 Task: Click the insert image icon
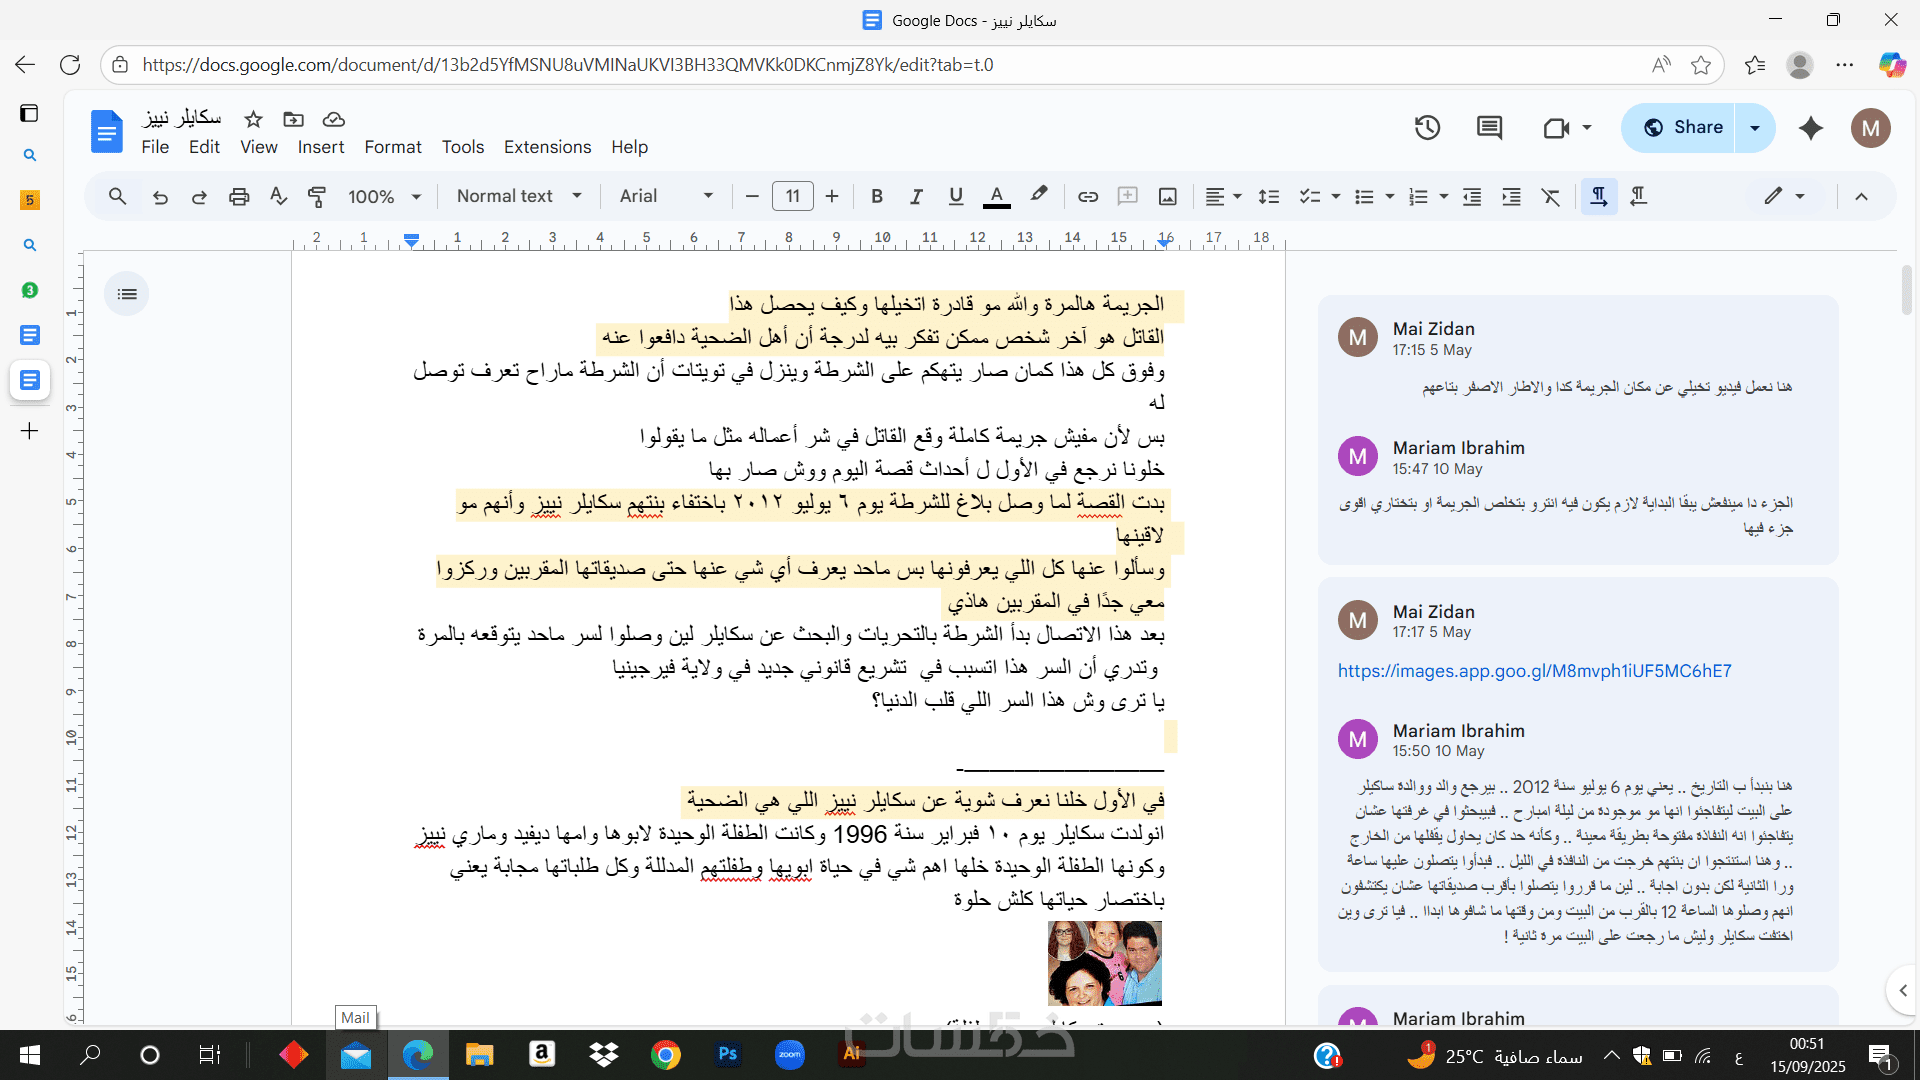coord(1167,197)
